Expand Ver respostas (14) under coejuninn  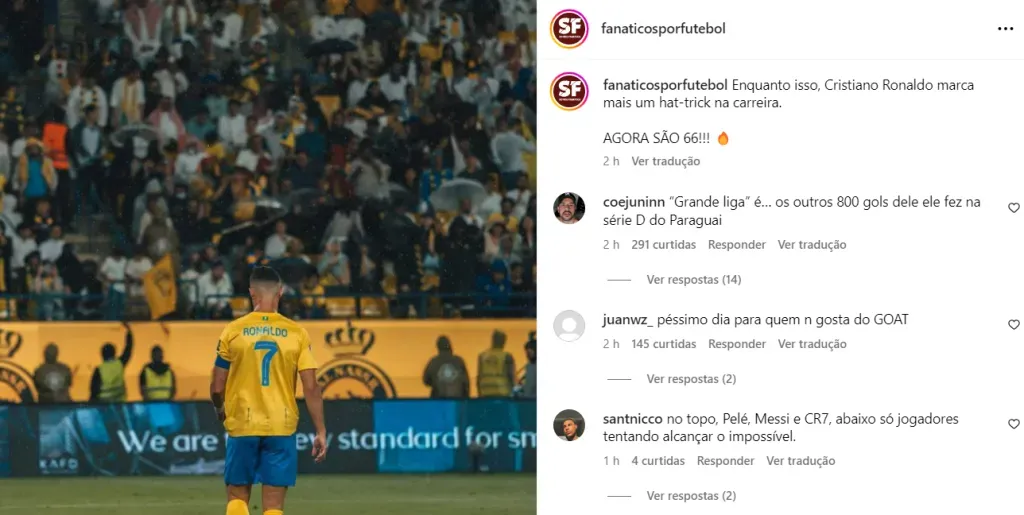pyautogui.click(x=694, y=279)
